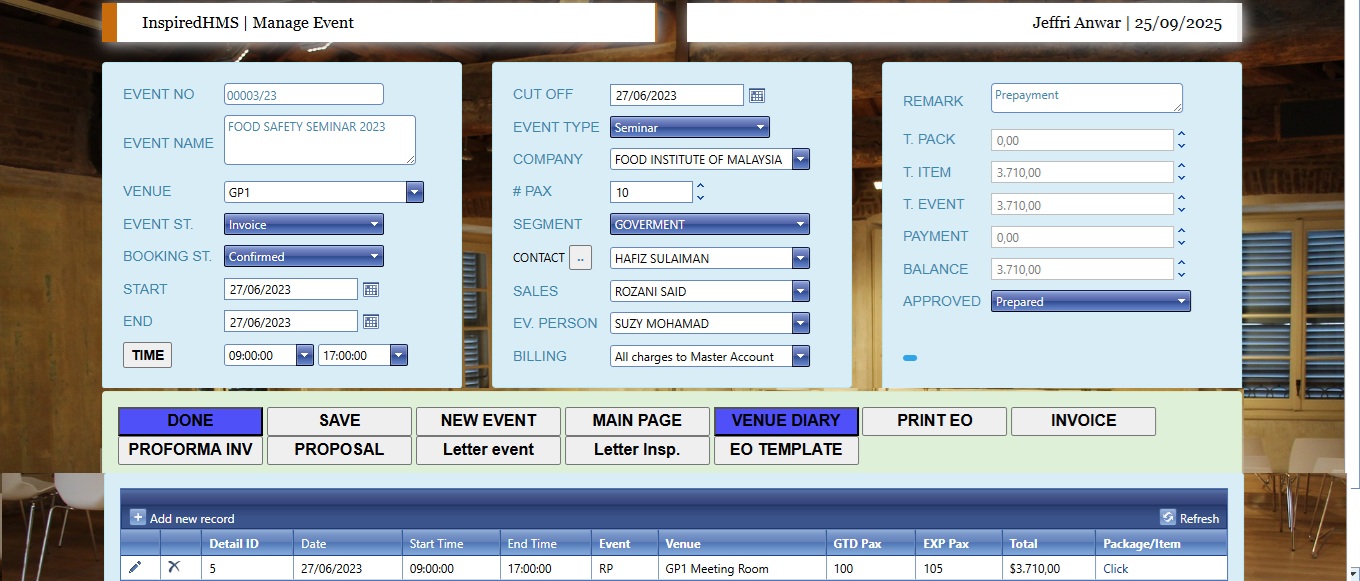Go to MAIN PAGE button
The width and height of the screenshot is (1360, 581).
point(637,421)
